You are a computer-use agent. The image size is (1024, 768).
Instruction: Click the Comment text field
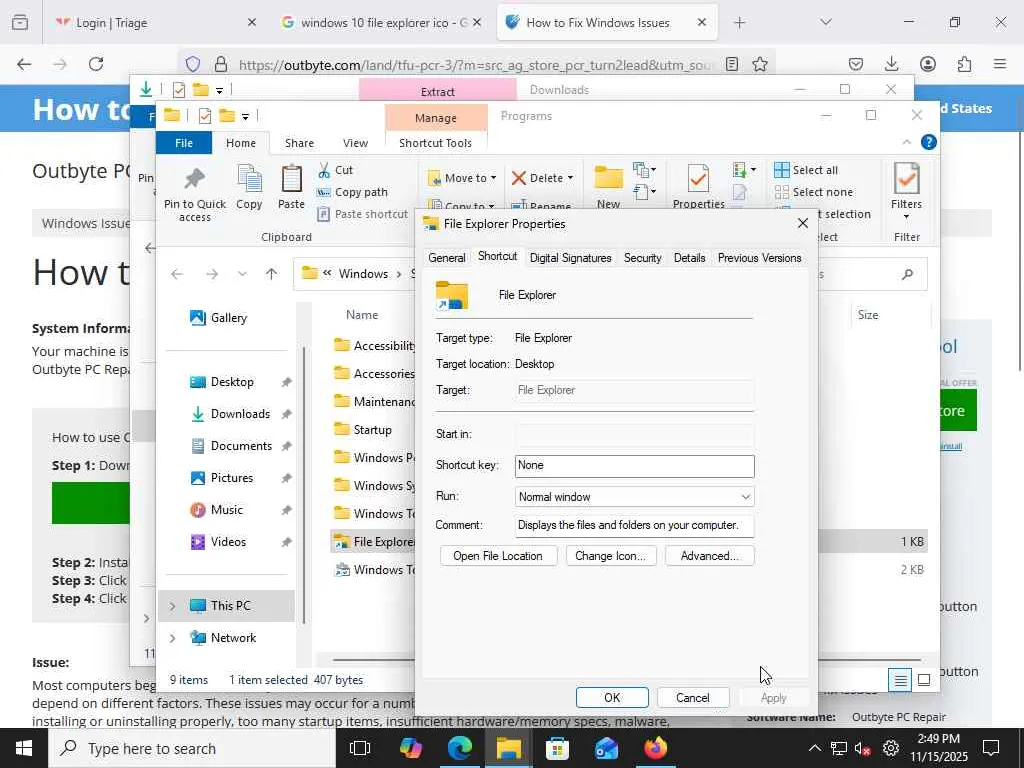point(634,526)
